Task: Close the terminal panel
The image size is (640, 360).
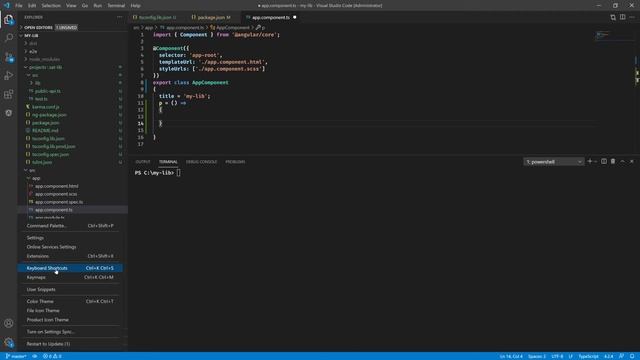Action: coord(632,162)
